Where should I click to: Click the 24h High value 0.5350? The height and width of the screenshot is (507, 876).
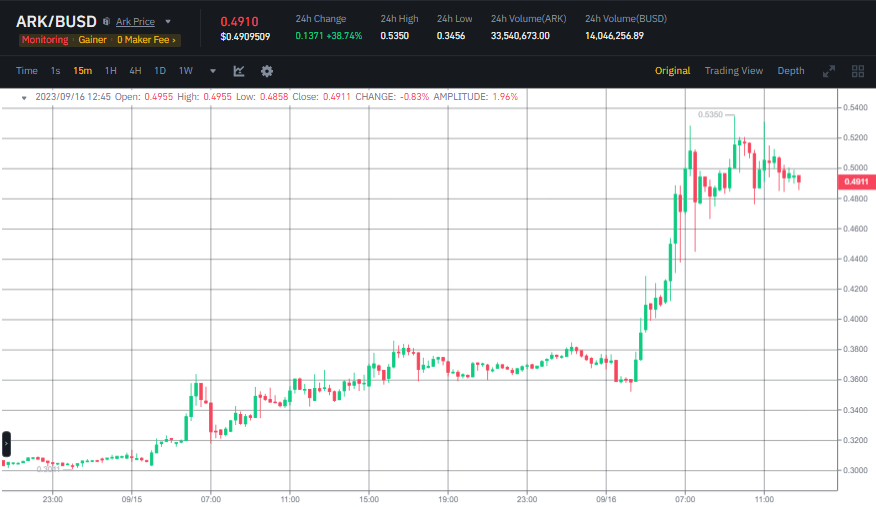pyautogui.click(x=394, y=36)
